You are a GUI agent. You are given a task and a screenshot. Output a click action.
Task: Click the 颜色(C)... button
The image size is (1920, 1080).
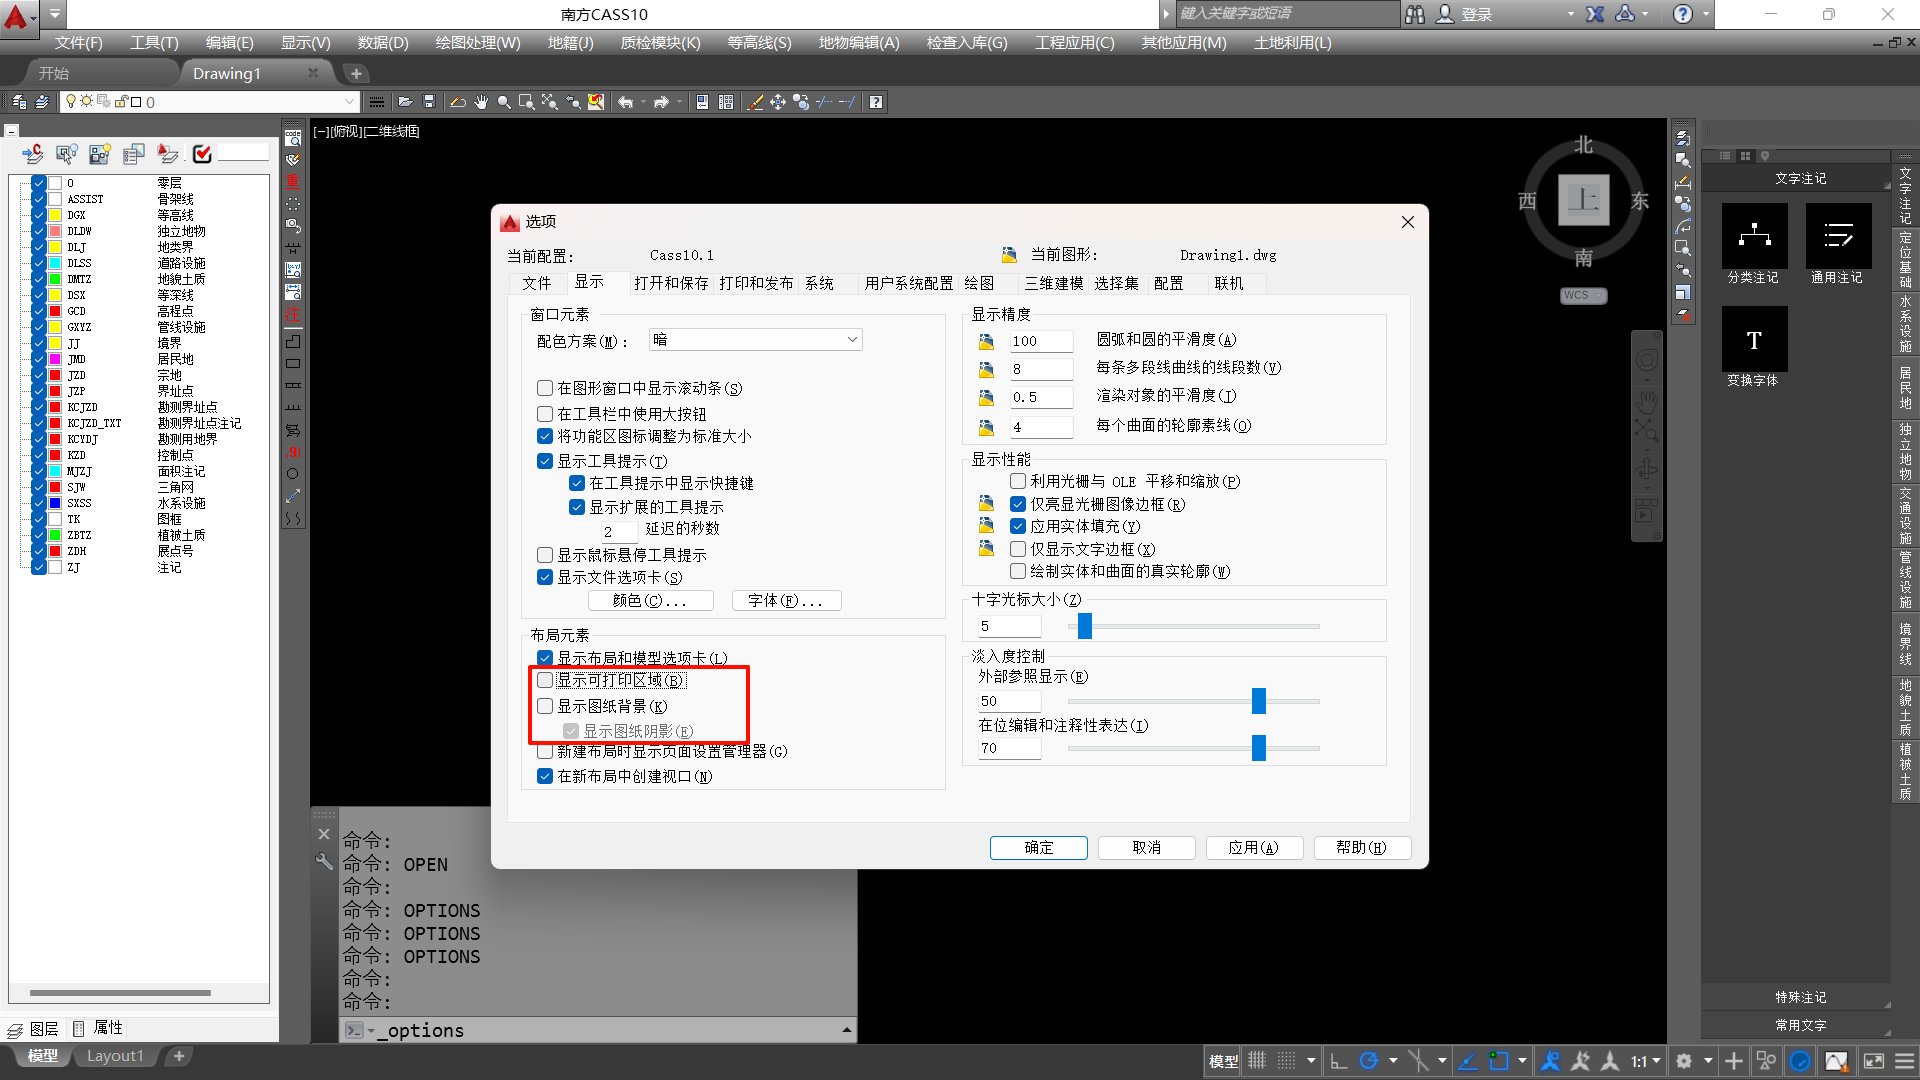coord(650,600)
